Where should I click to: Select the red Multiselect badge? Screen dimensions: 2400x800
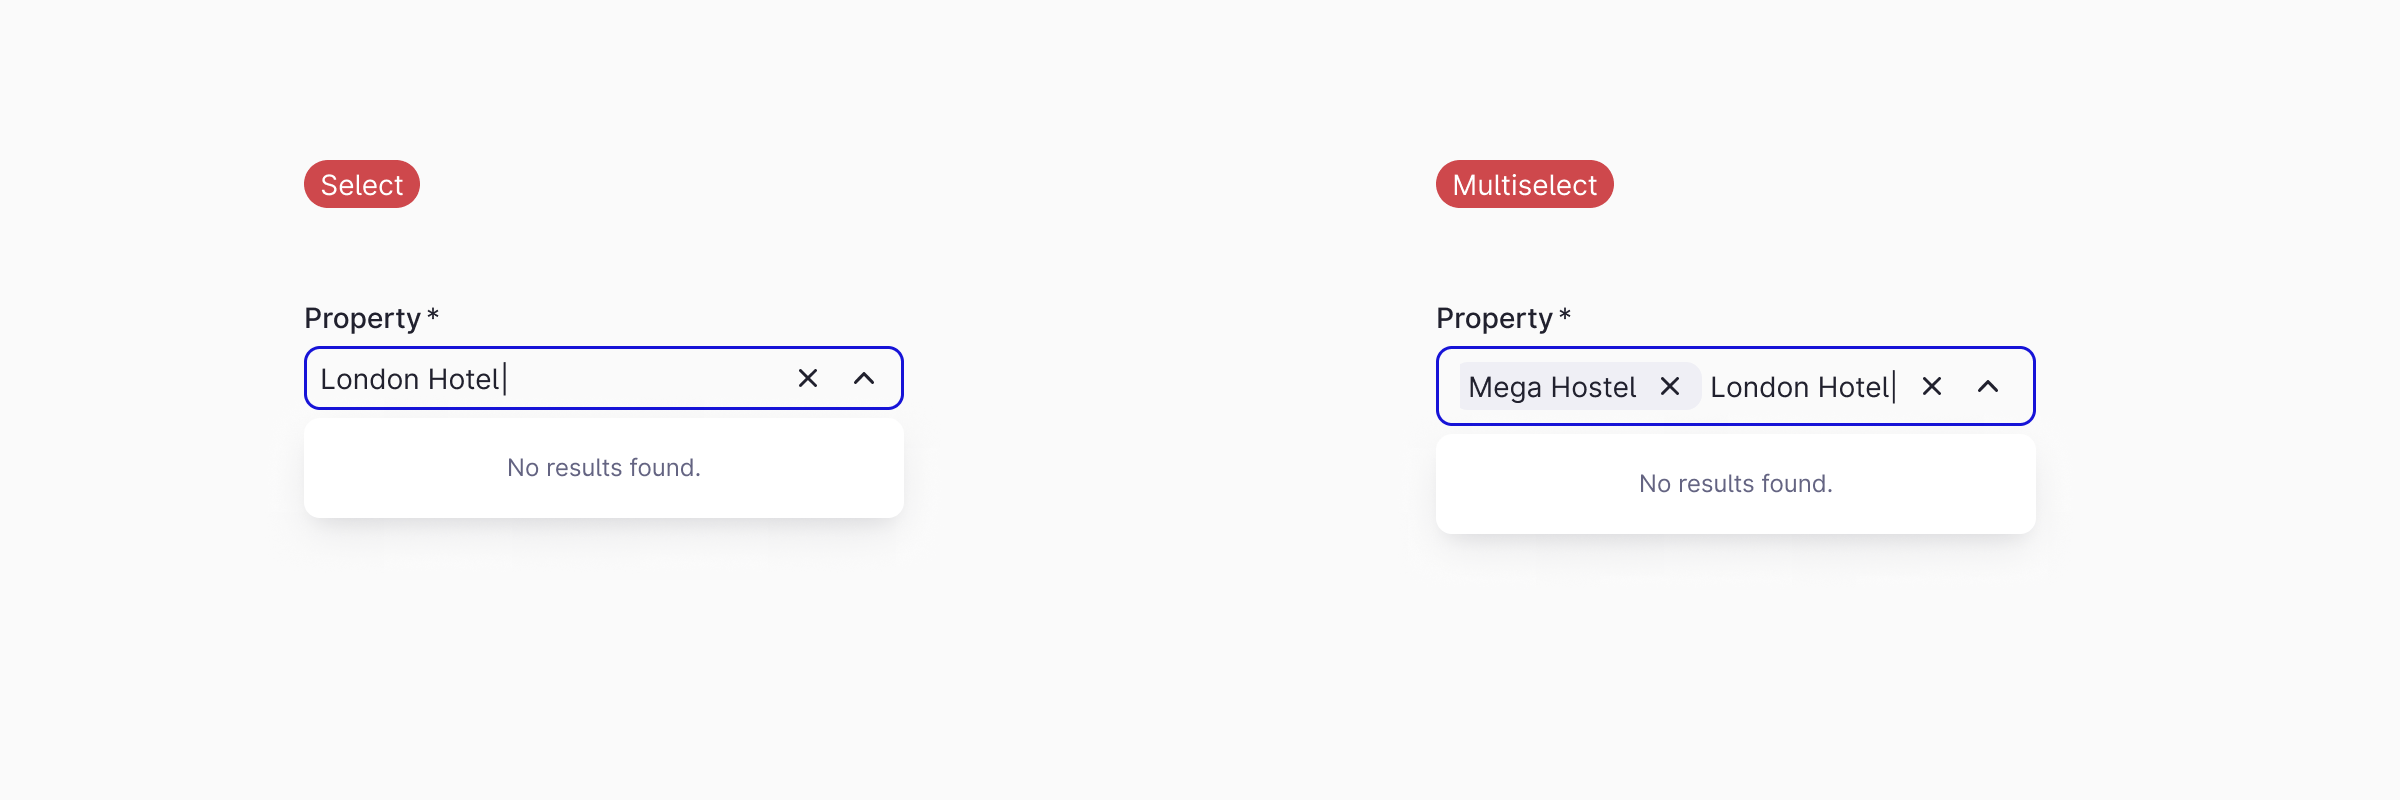pyautogui.click(x=1524, y=184)
